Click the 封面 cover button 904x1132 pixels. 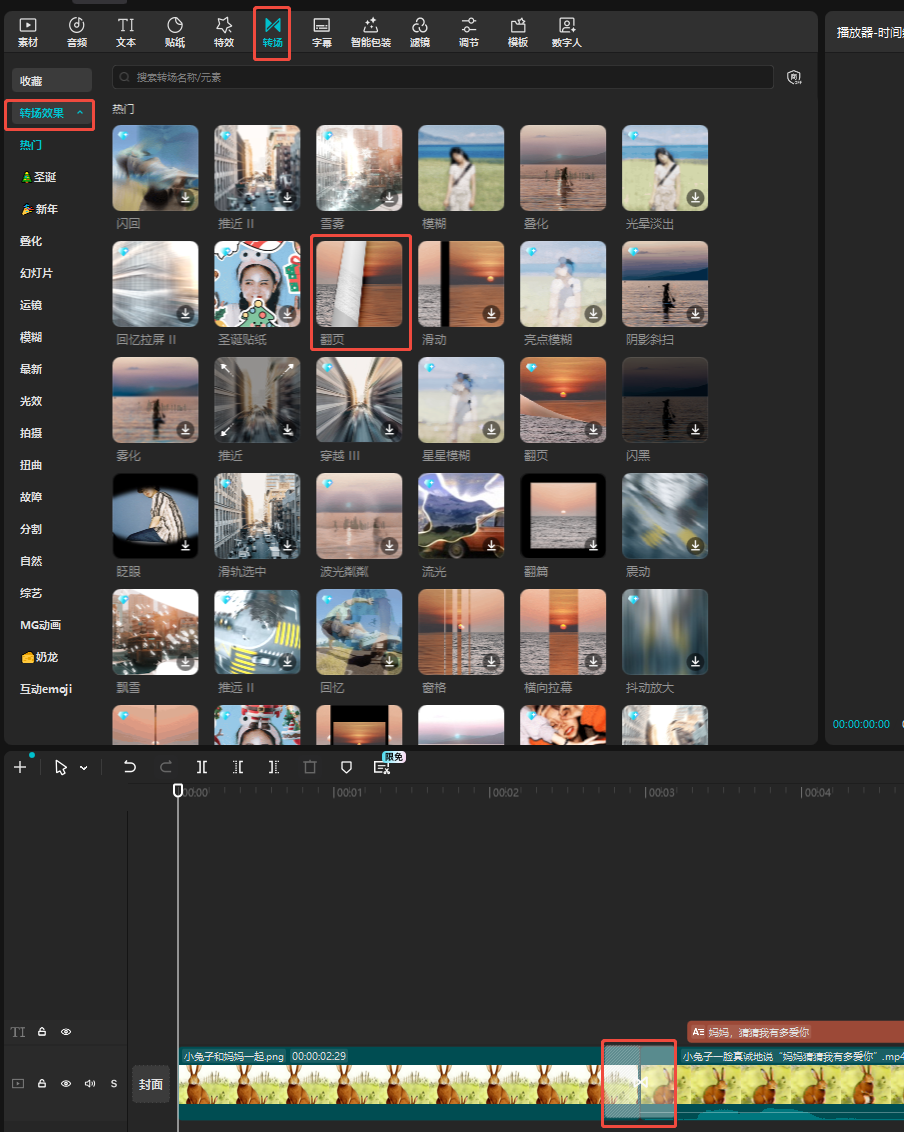tap(151, 1084)
